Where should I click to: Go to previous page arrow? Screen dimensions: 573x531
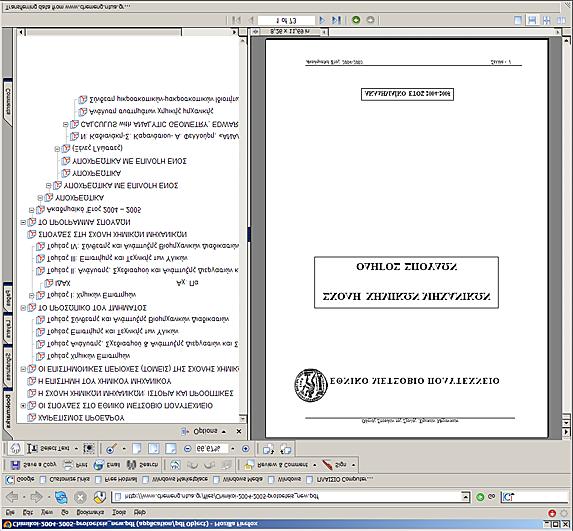[x=251, y=20]
